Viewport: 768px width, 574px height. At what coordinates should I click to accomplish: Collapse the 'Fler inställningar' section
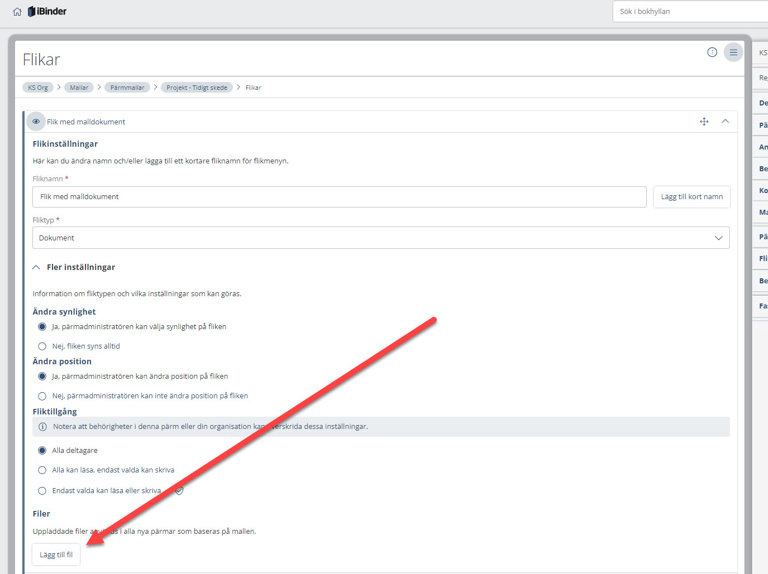click(x=37, y=268)
